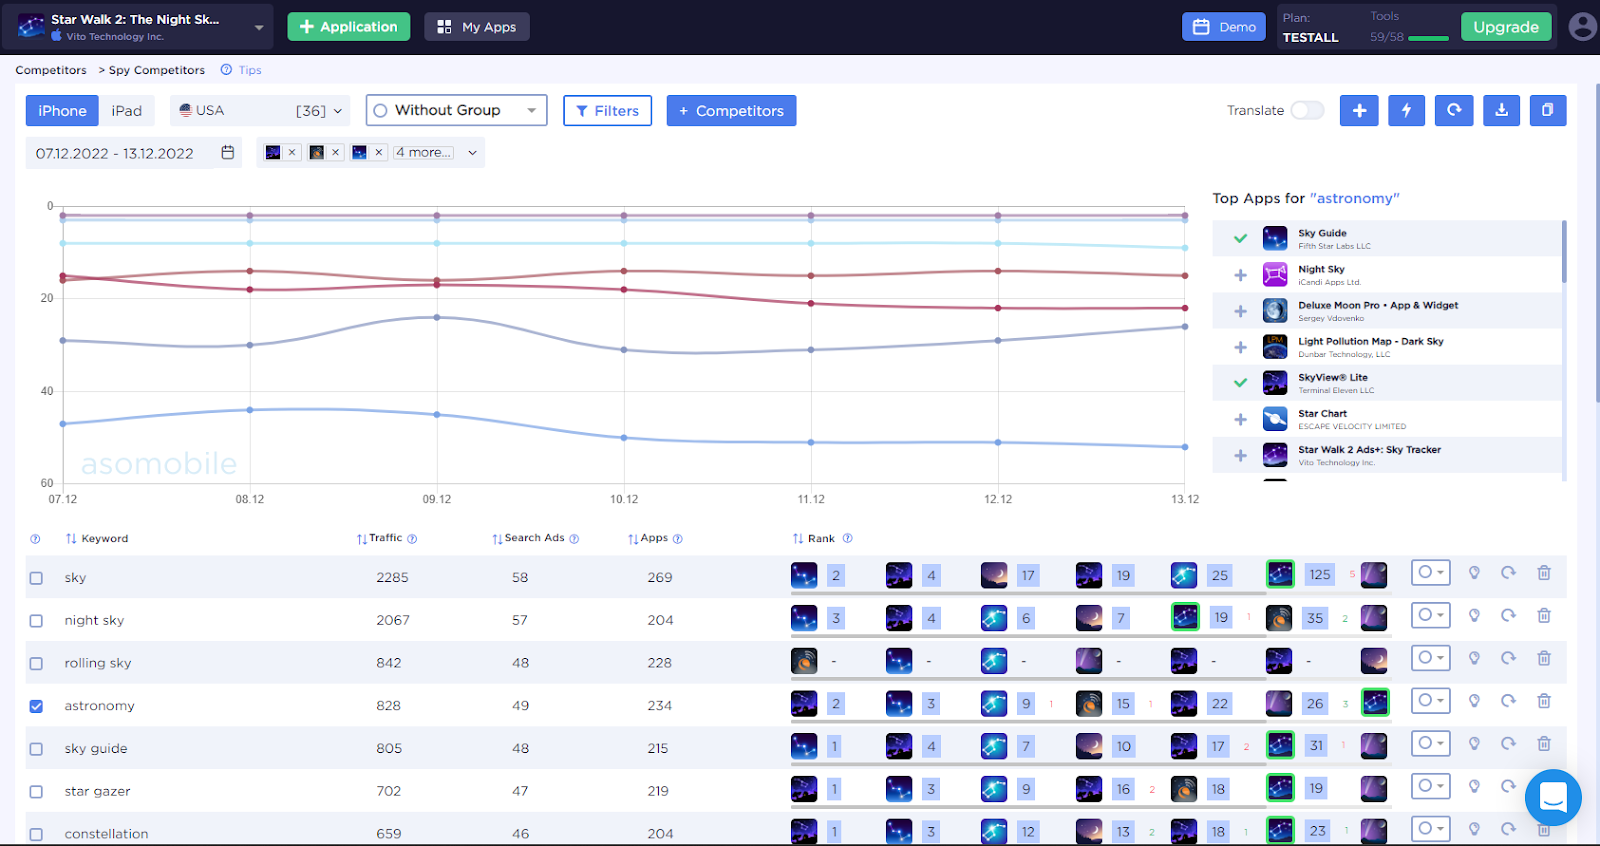The height and width of the screenshot is (846, 1600).
Task: Switch to the iPad tab
Action: tap(126, 111)
